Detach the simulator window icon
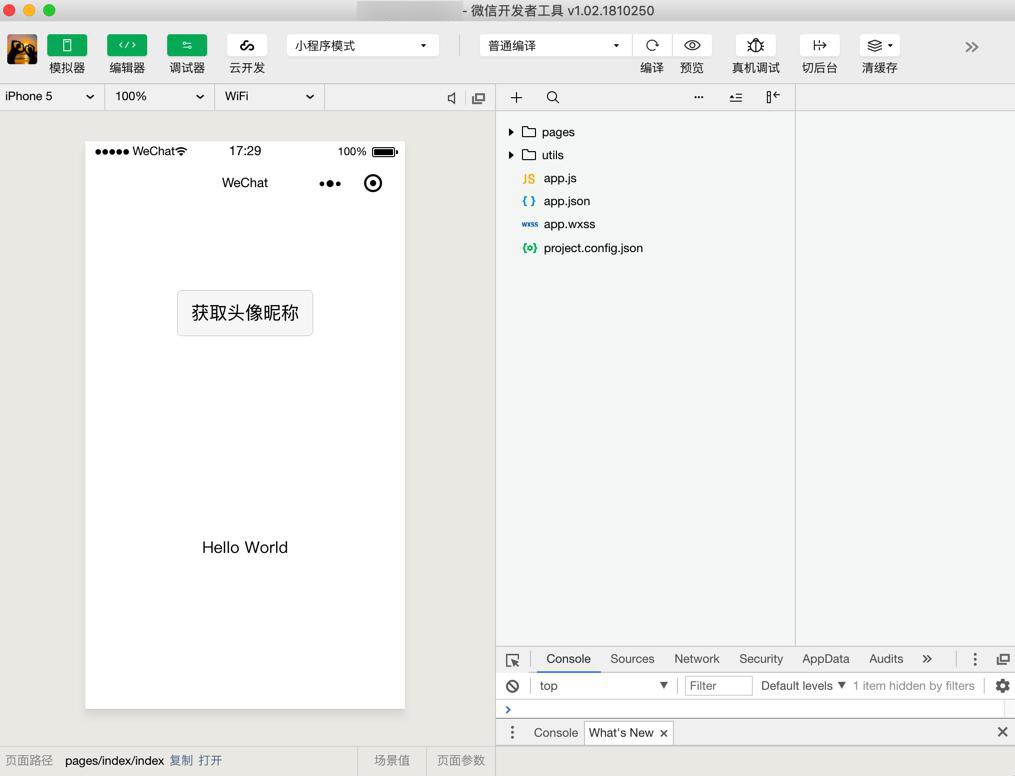 pyautogui.click(x=478, y=98)
